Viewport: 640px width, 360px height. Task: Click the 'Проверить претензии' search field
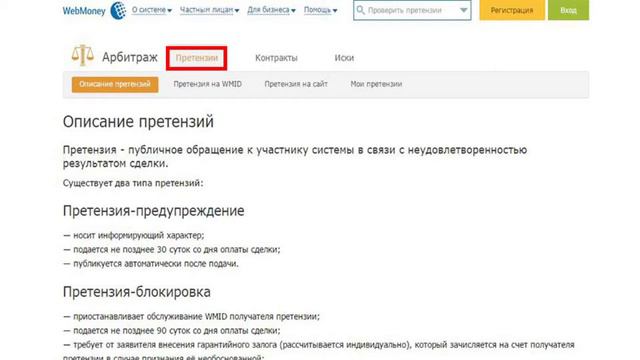pos(412,10)
